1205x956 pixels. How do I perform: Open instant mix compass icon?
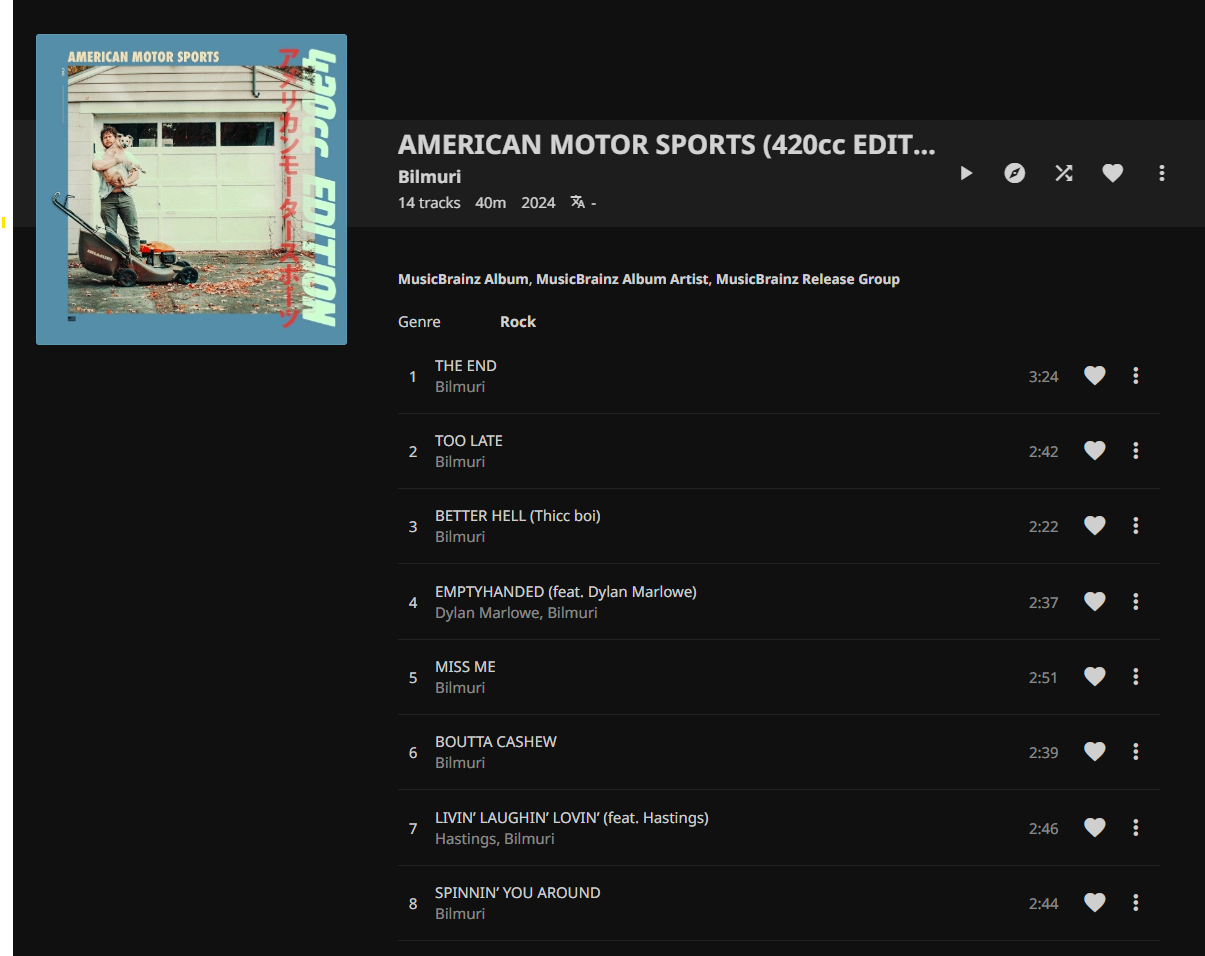(x=1014, y=173)
